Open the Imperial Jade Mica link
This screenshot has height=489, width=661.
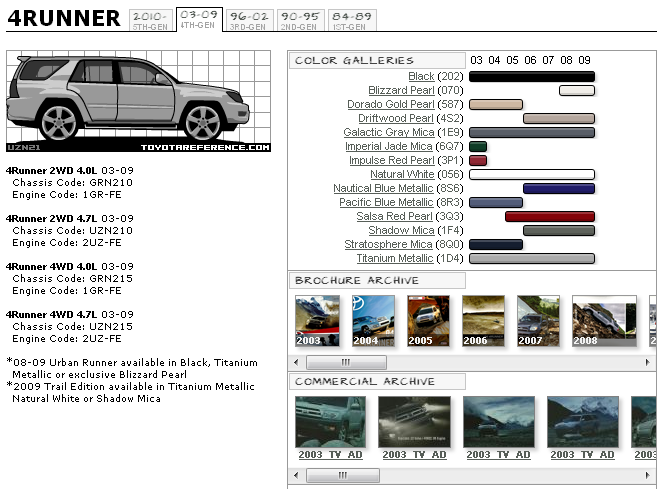click(x=389, y=146)
